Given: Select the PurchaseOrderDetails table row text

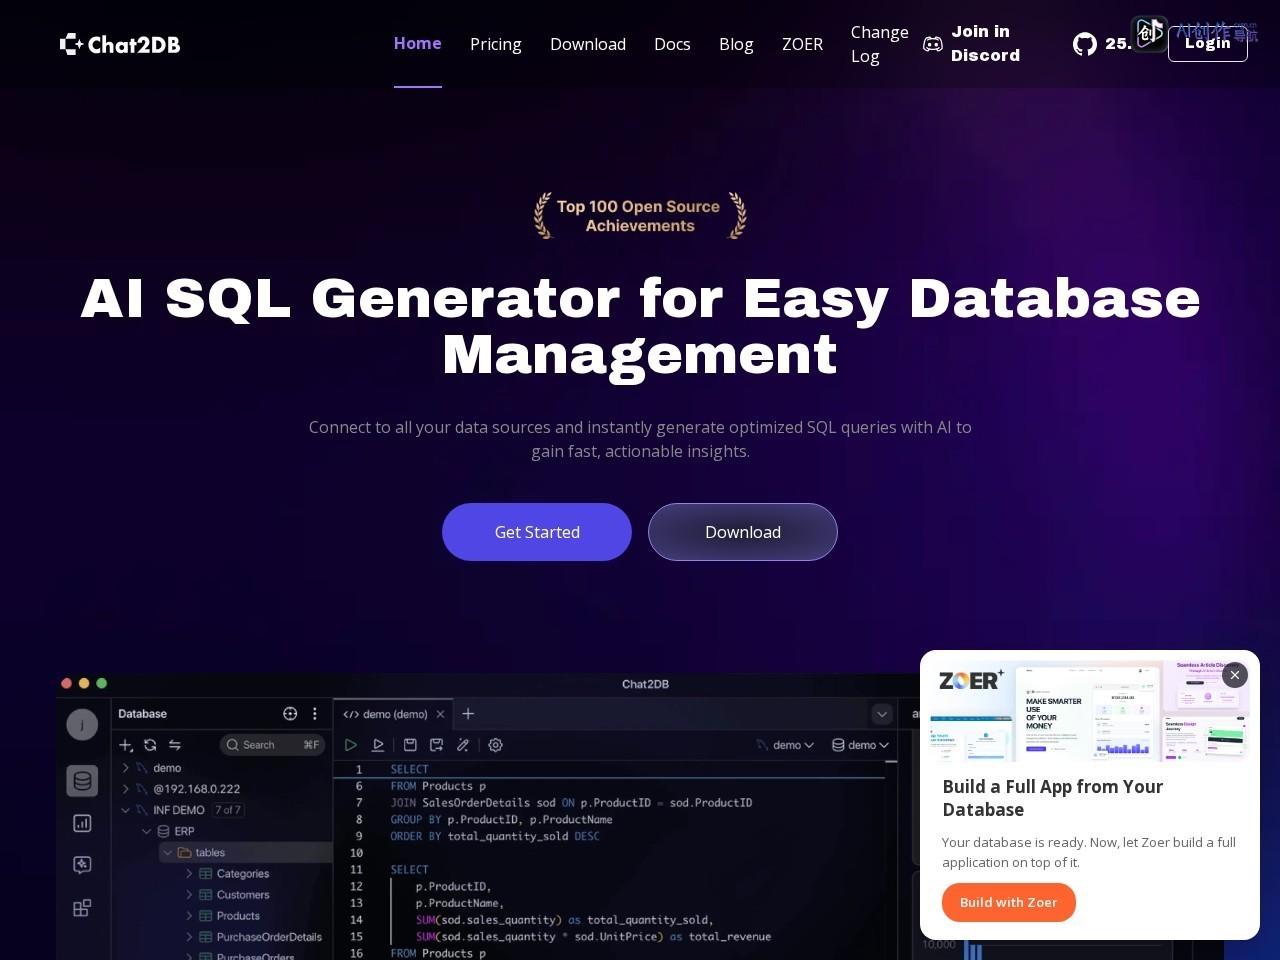Looking at the screenshot, I should tap(269, 937).
